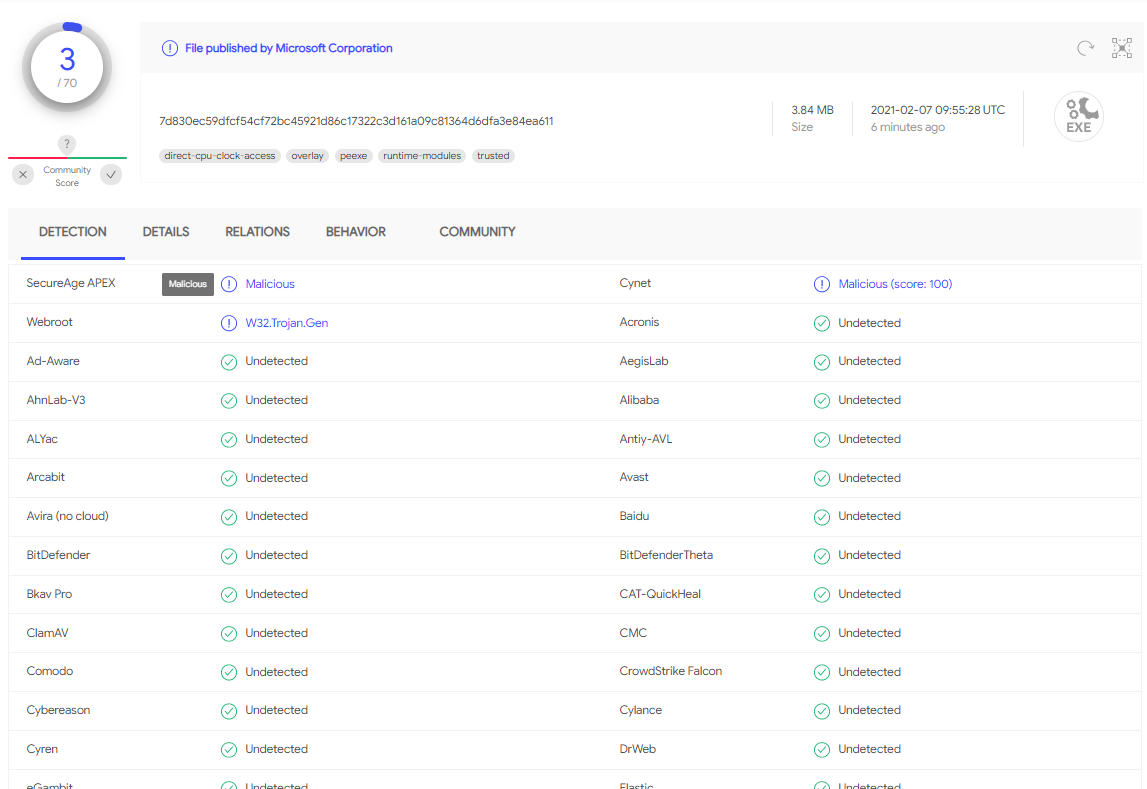1147x789 pixels.
Task: Switch to the BEHAVIOR tab
Action: click(x=355, y=231)
